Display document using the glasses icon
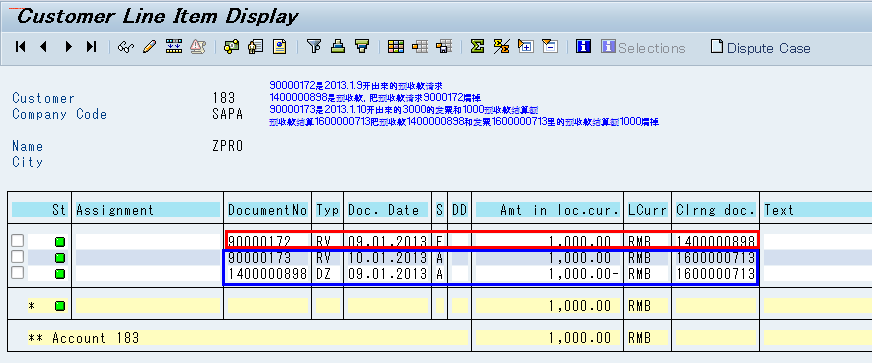Viewport: 872px width, 363px height. tap(126, 47)
